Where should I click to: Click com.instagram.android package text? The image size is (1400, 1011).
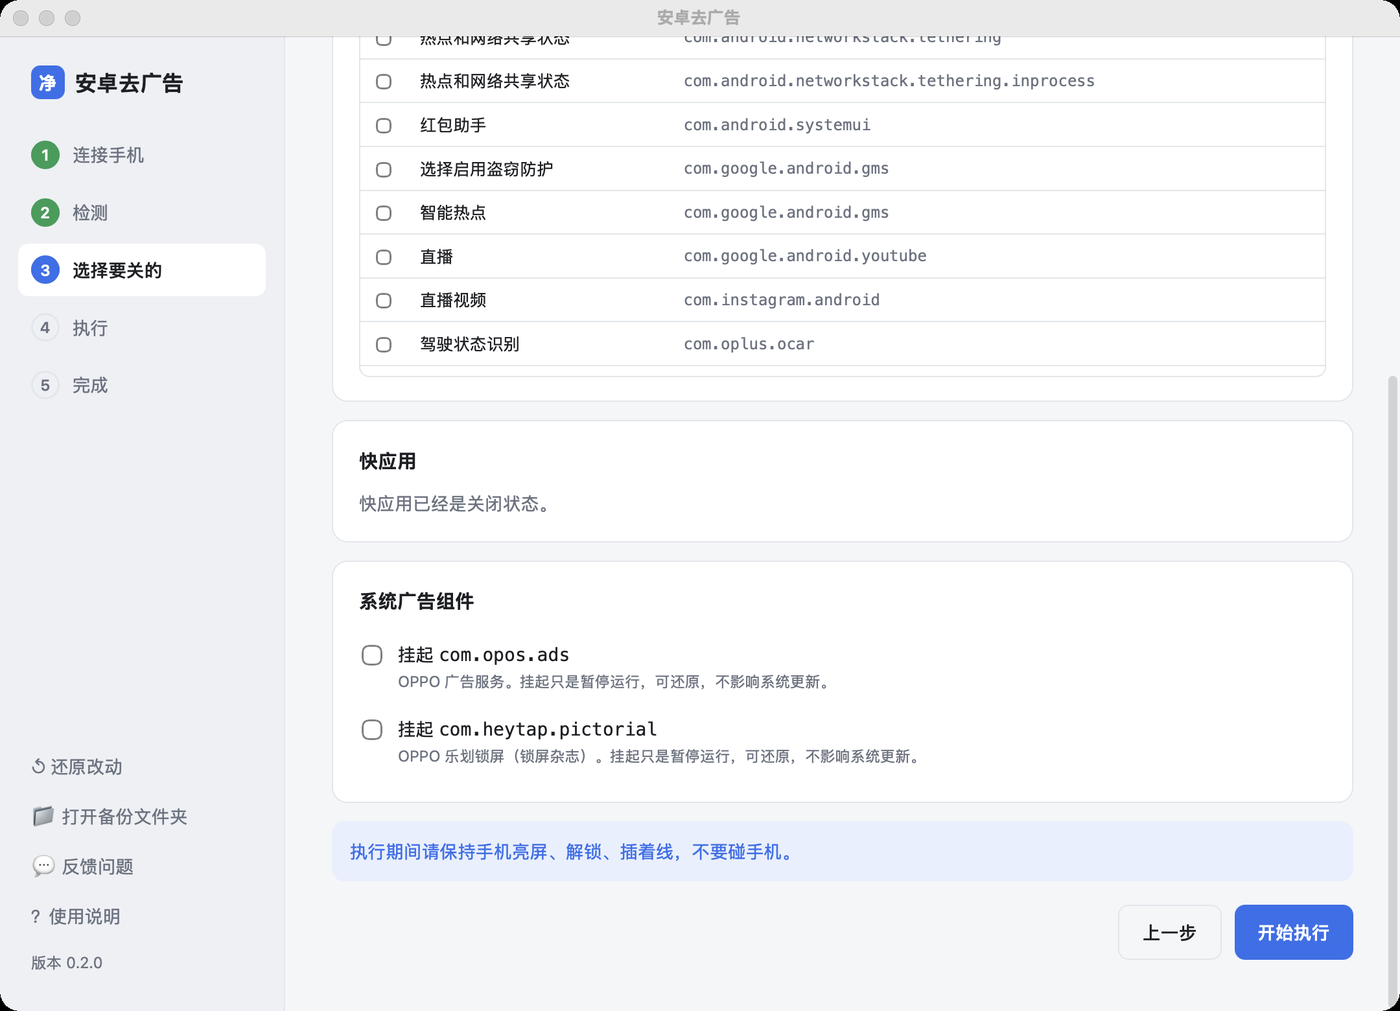coord(782,300)
